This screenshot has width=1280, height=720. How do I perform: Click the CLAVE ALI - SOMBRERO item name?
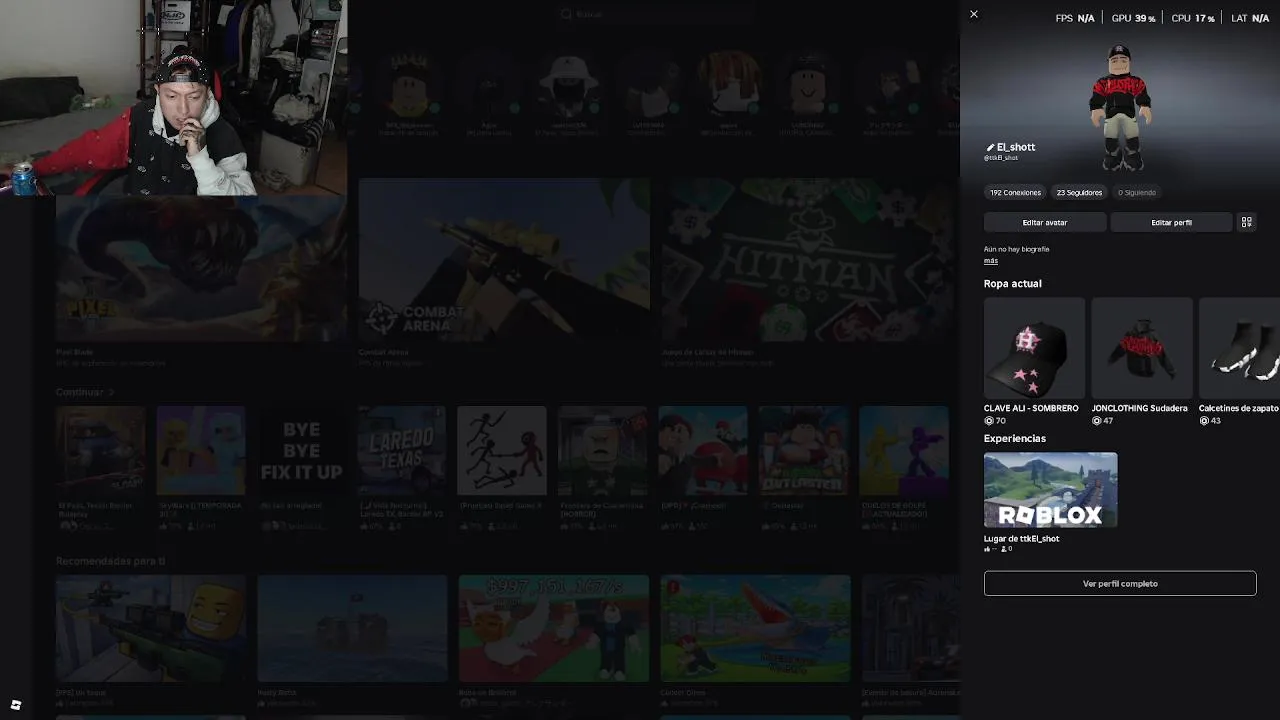pyautogui.click(x=1031, y=408)
